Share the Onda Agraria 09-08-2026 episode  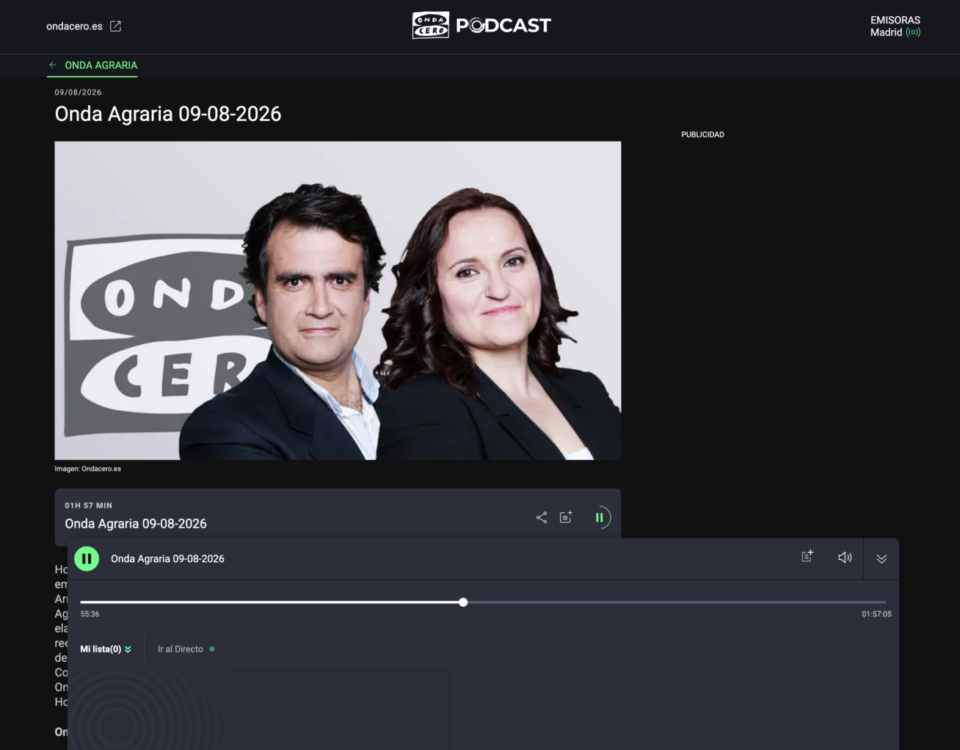pyautogui.click(x=541, y=518)
